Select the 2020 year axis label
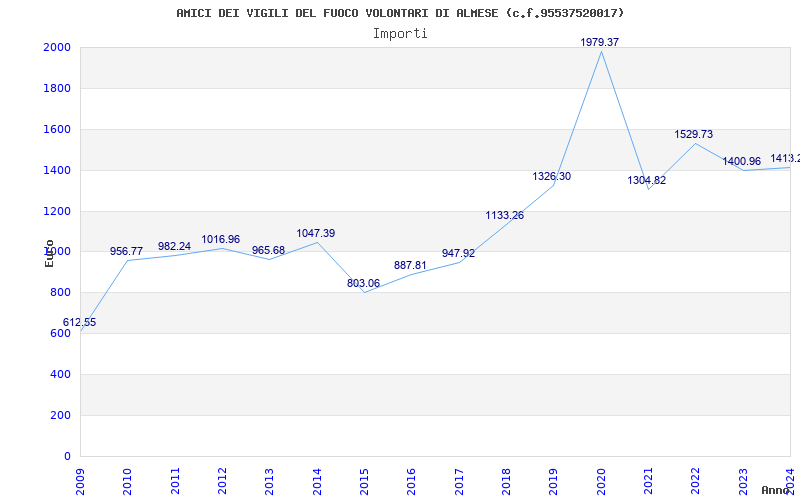The image size is (800, 500). (601, 482)
